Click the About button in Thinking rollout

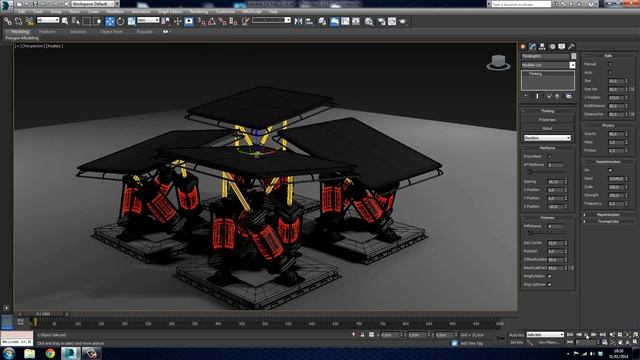pos(547,128)
